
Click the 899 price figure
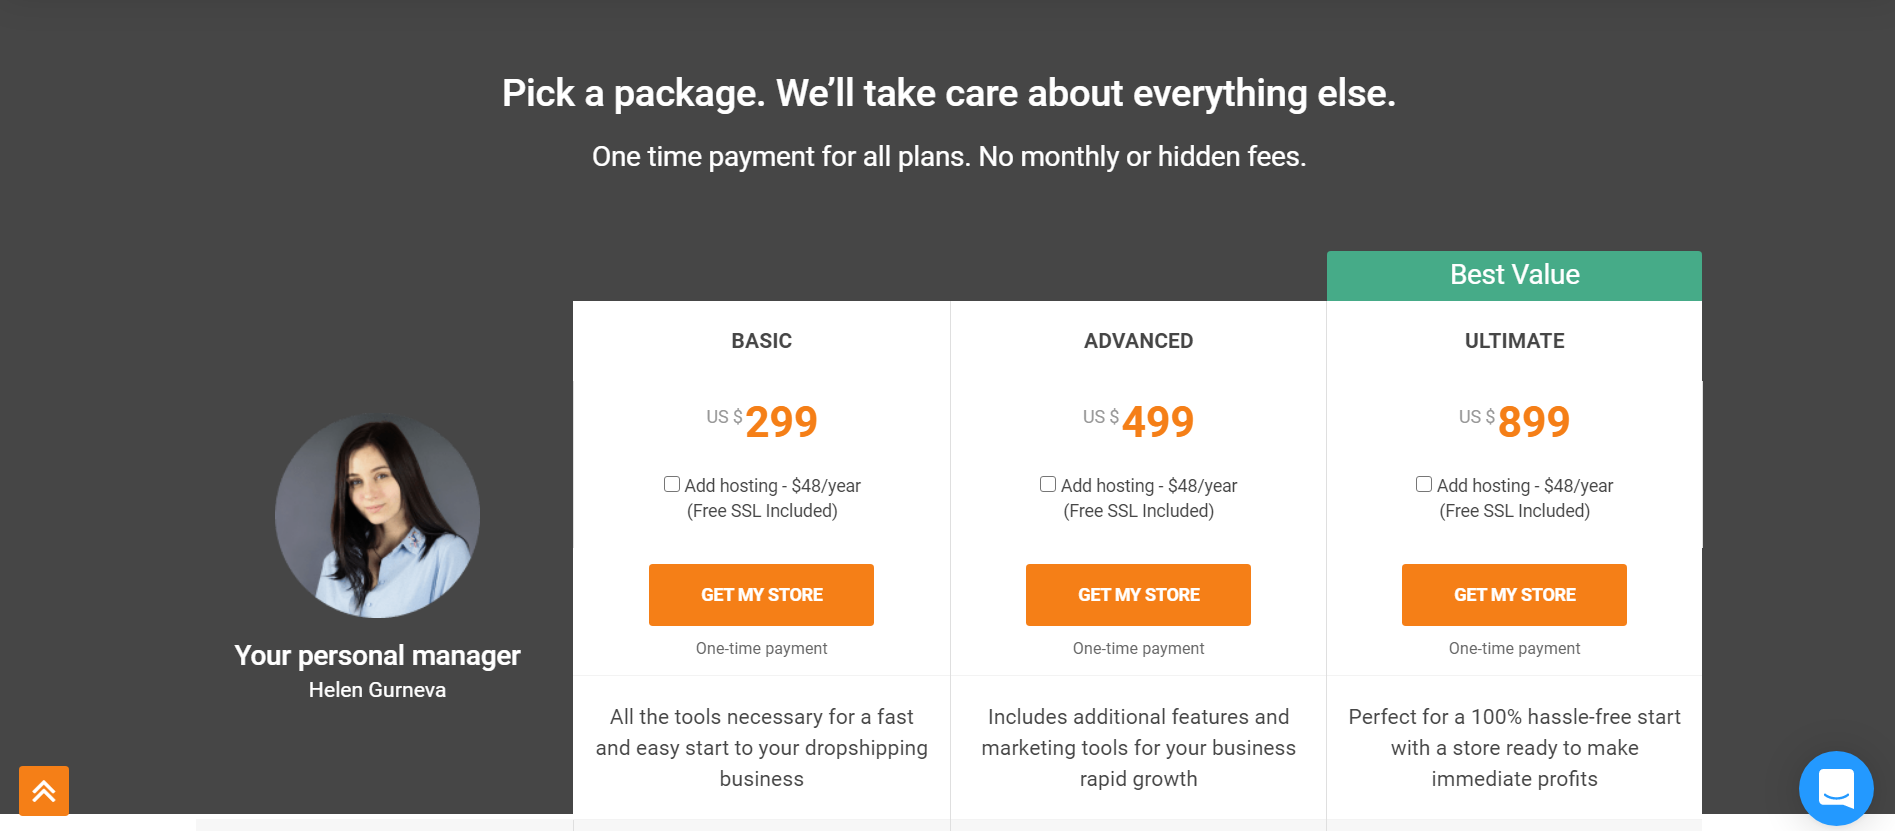coord(1534,422)
